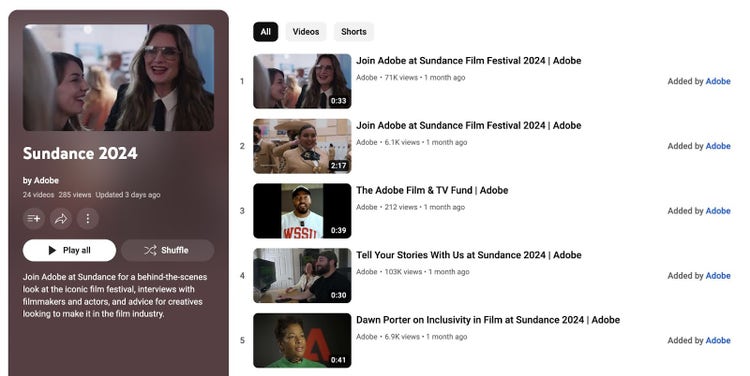Click Adobe link in video 4 Added by
The width and height of the screenshot is (750, 376).
point(718,276)
